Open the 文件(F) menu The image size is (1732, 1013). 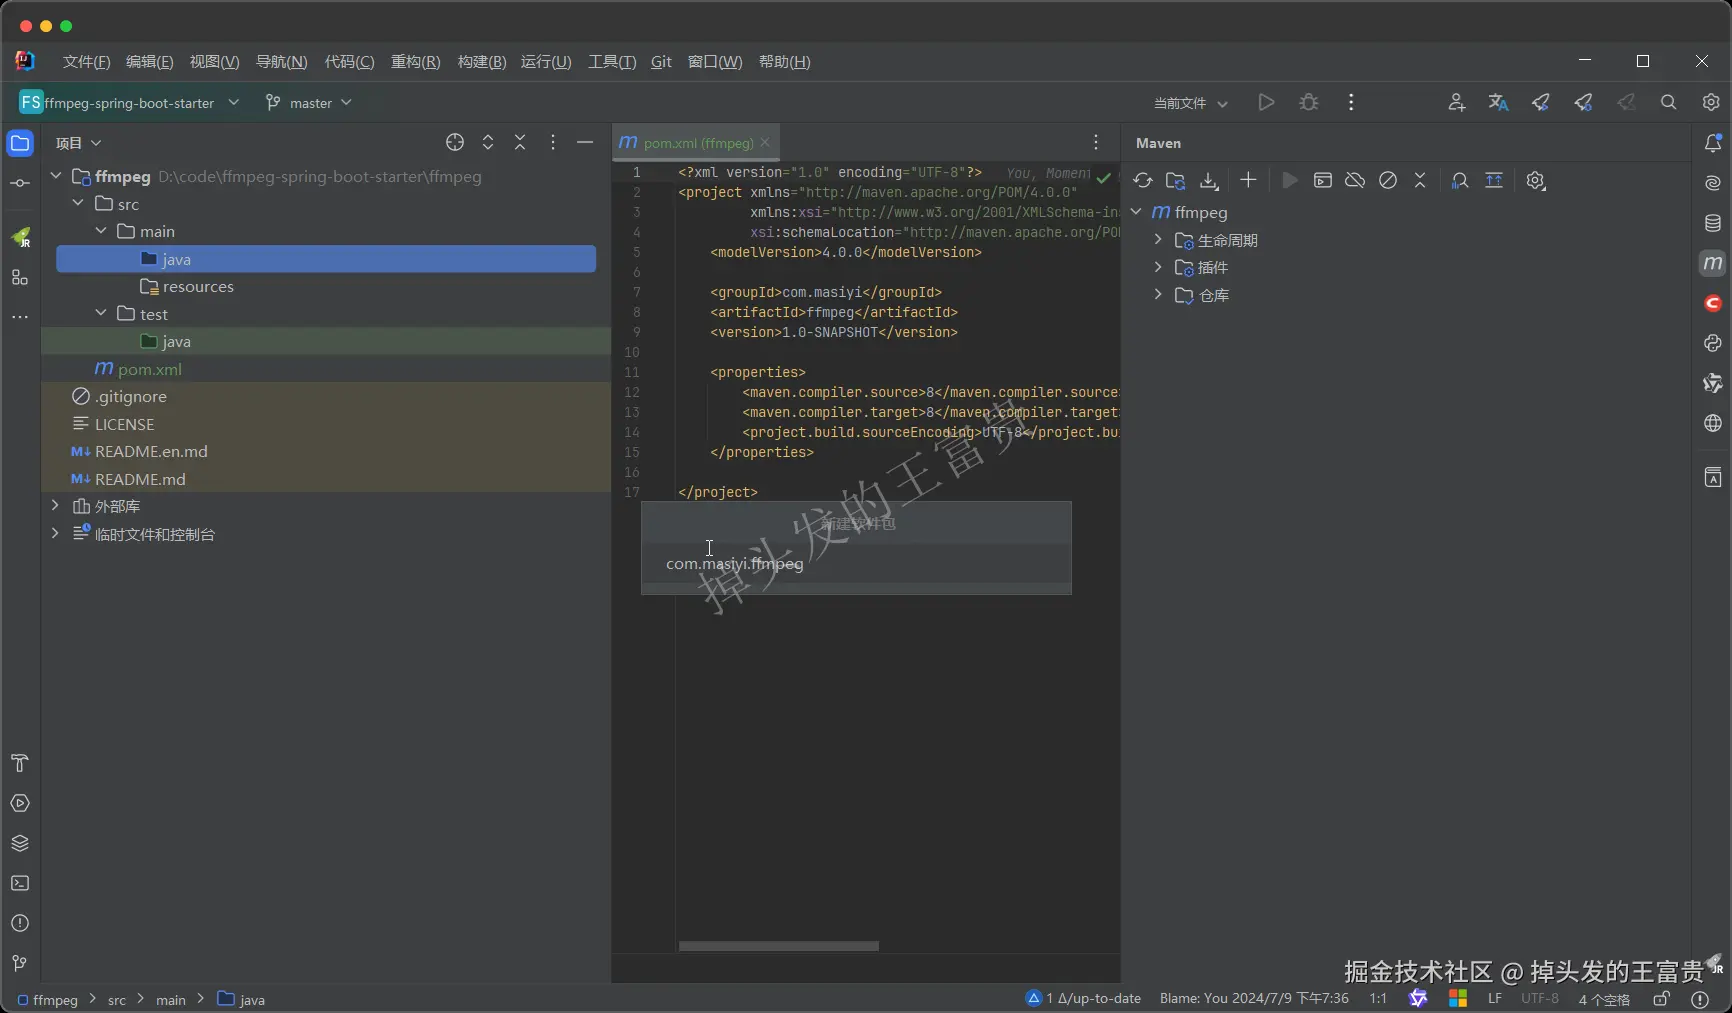[x=86, y=61]
